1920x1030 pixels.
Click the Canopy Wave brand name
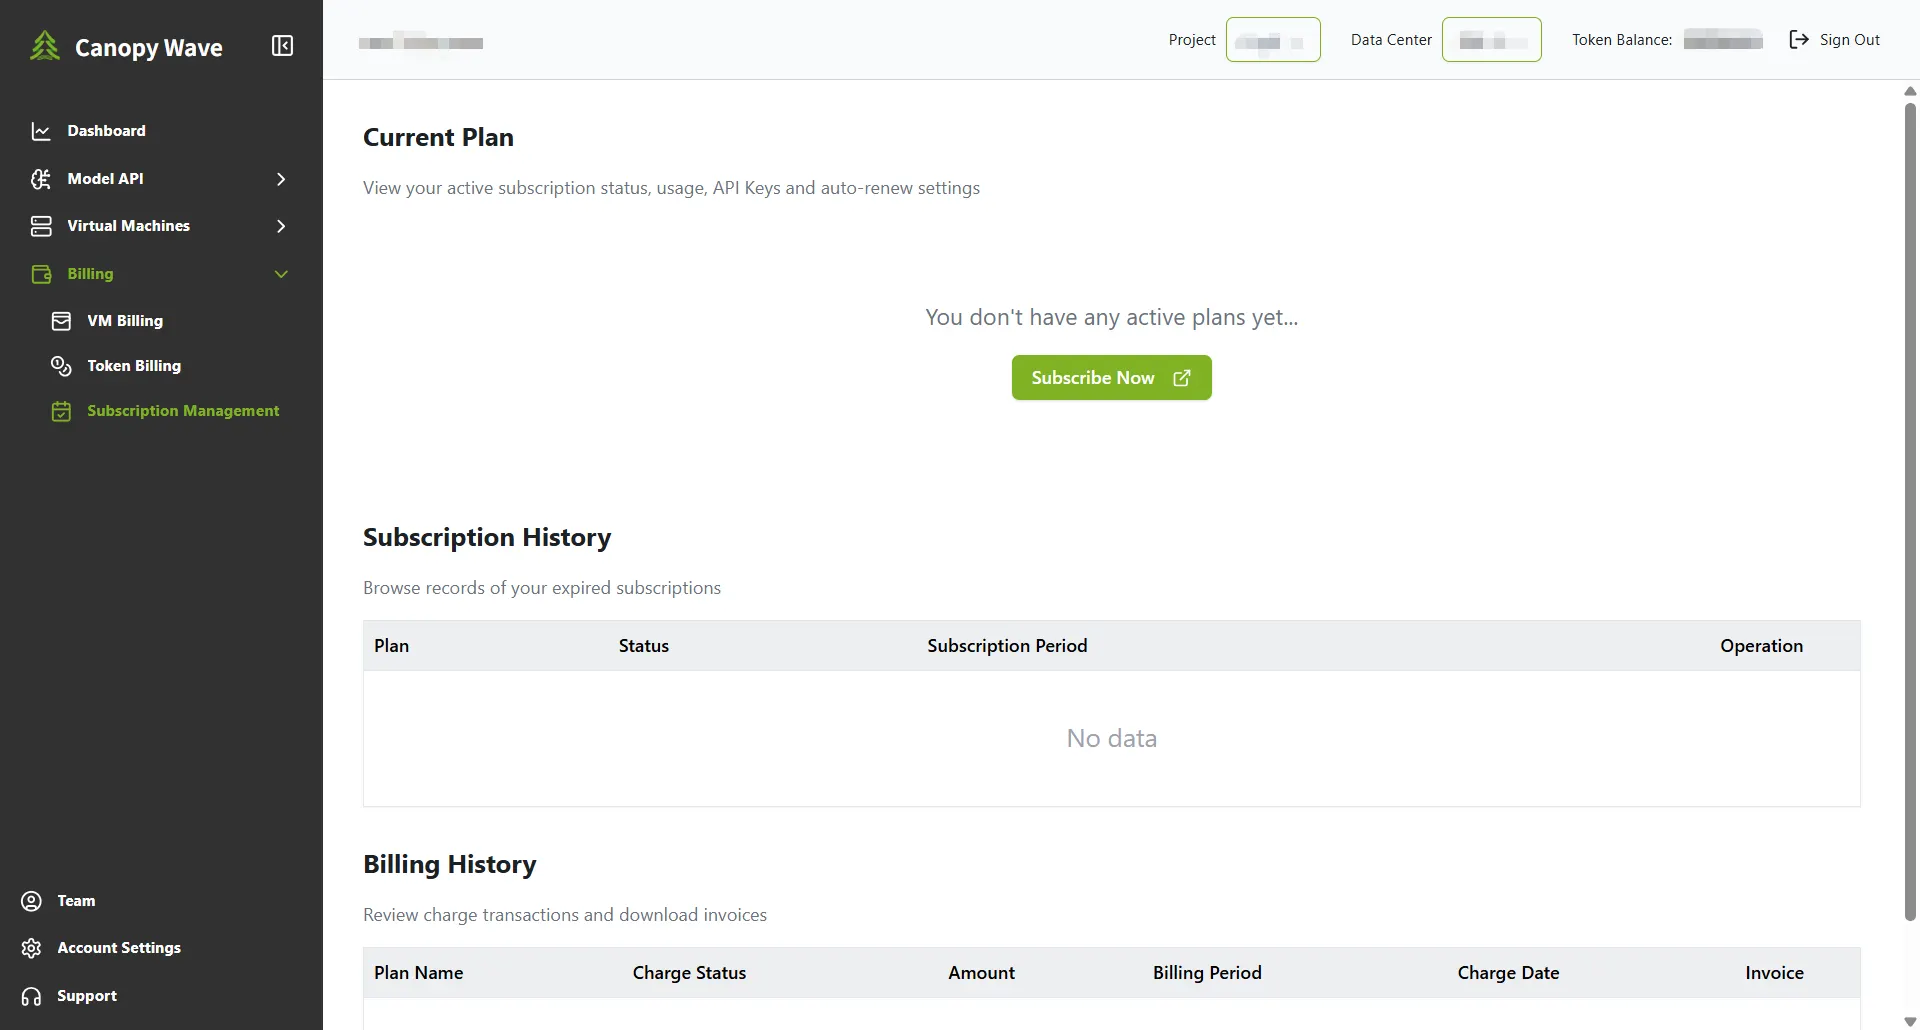tap(149, 47)
